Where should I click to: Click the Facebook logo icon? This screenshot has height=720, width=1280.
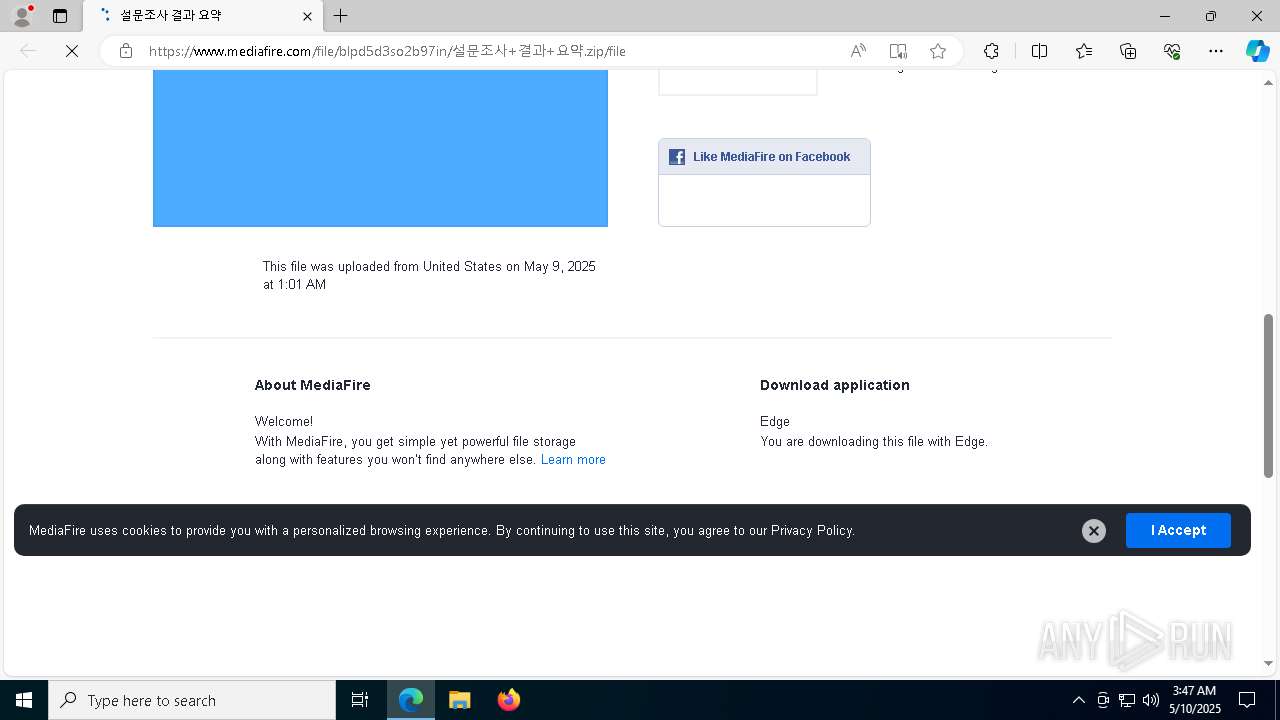click(677, 157)
